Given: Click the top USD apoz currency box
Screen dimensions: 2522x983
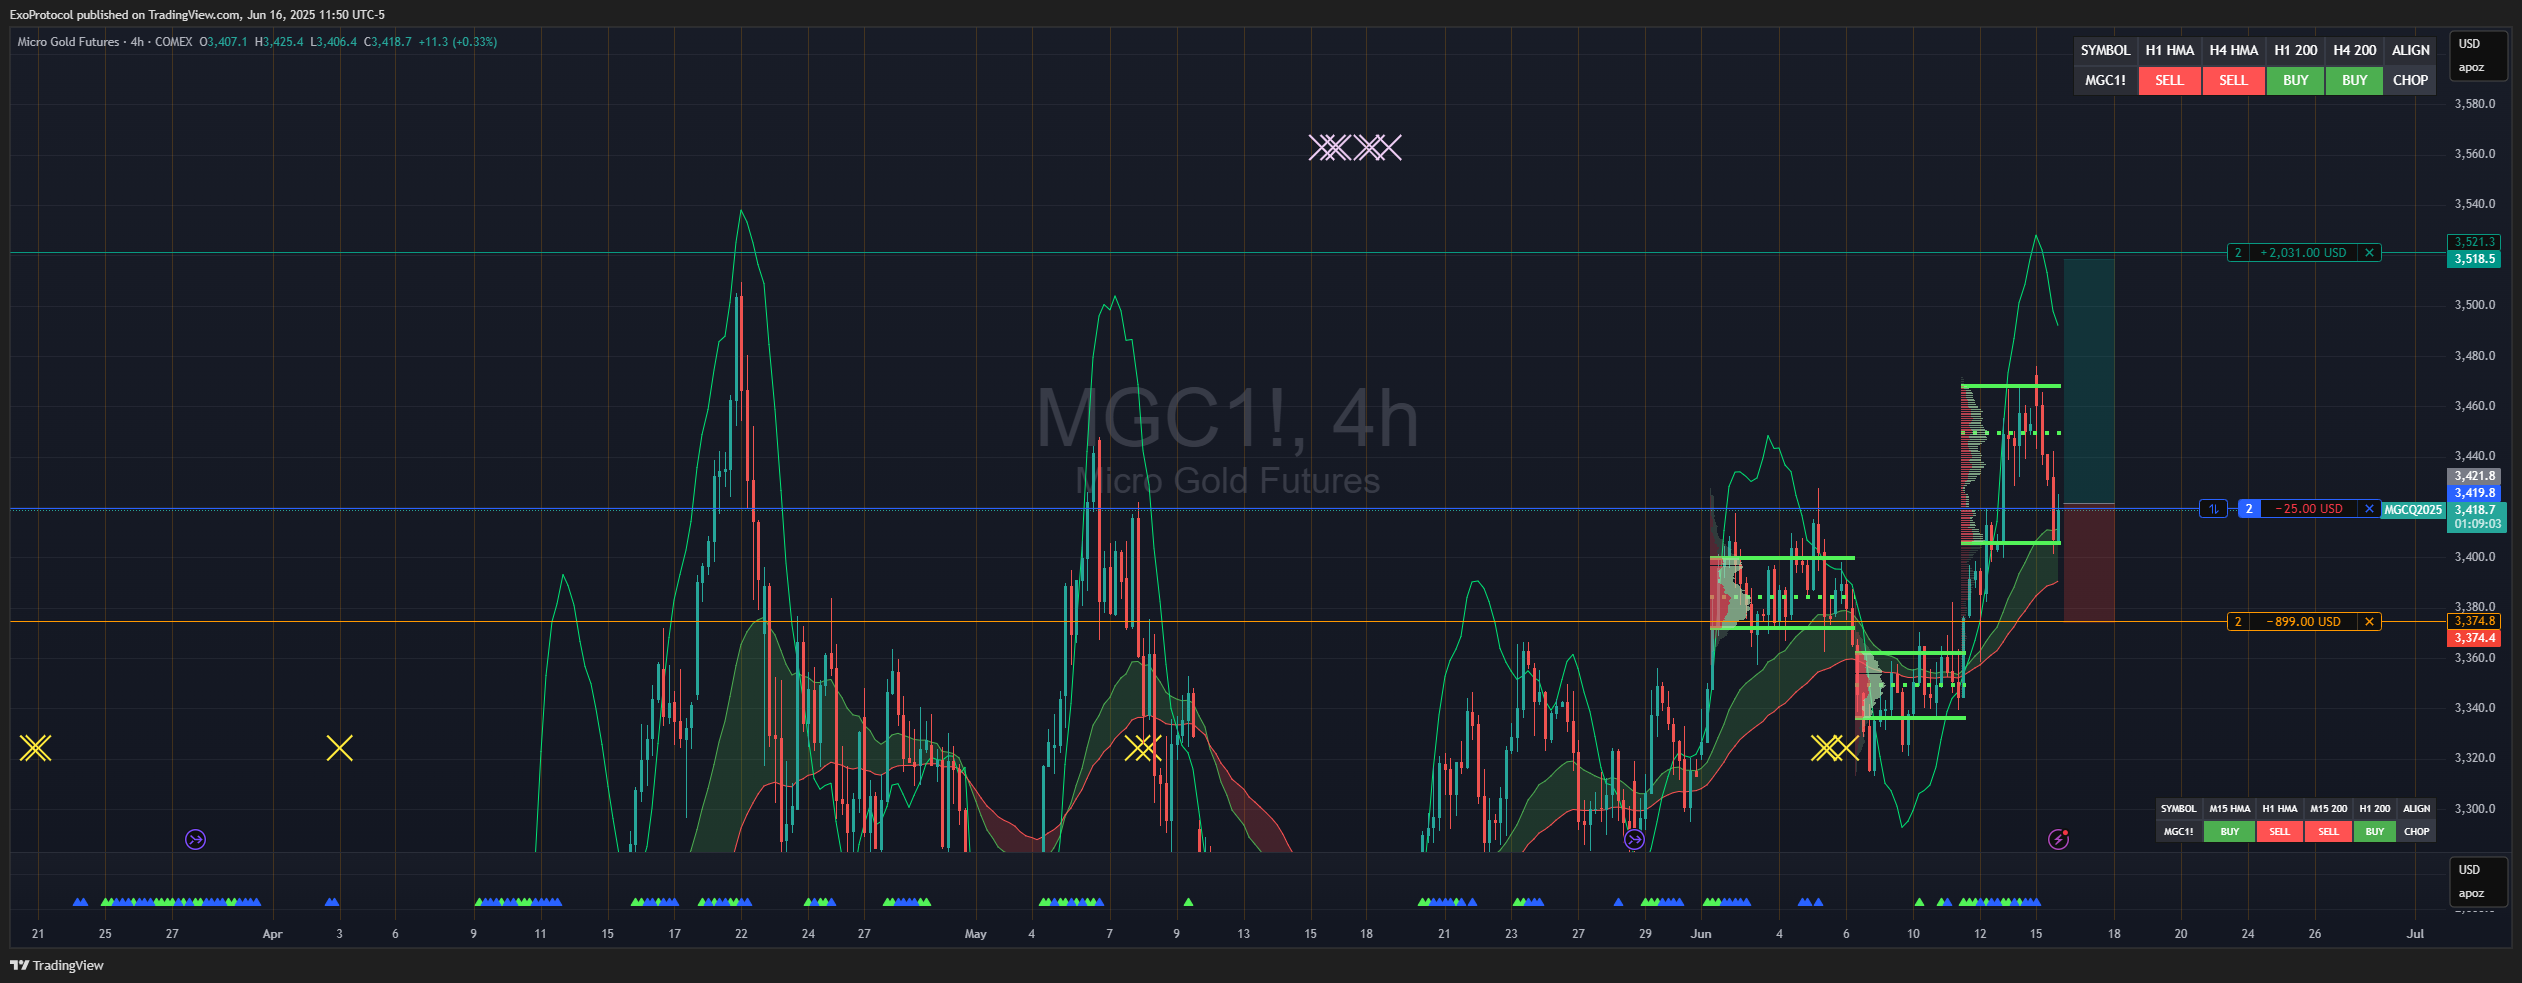Looking at the screenshot, I should [x=2477, y=55].
